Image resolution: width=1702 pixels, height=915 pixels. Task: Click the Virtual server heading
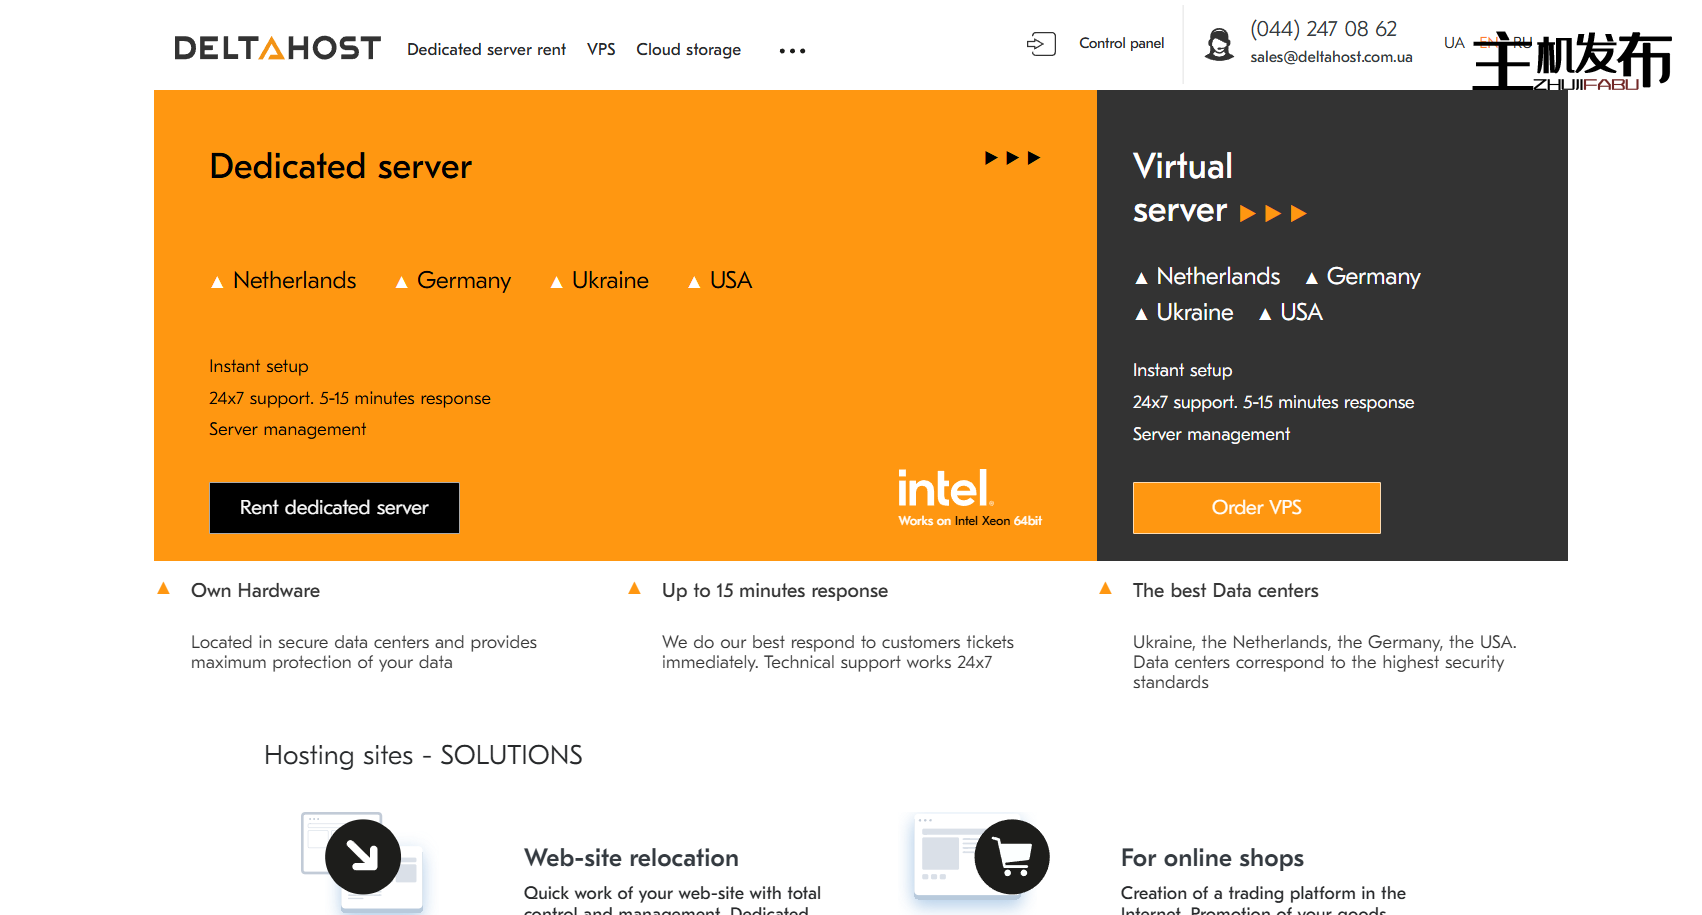click(1183, 188)
